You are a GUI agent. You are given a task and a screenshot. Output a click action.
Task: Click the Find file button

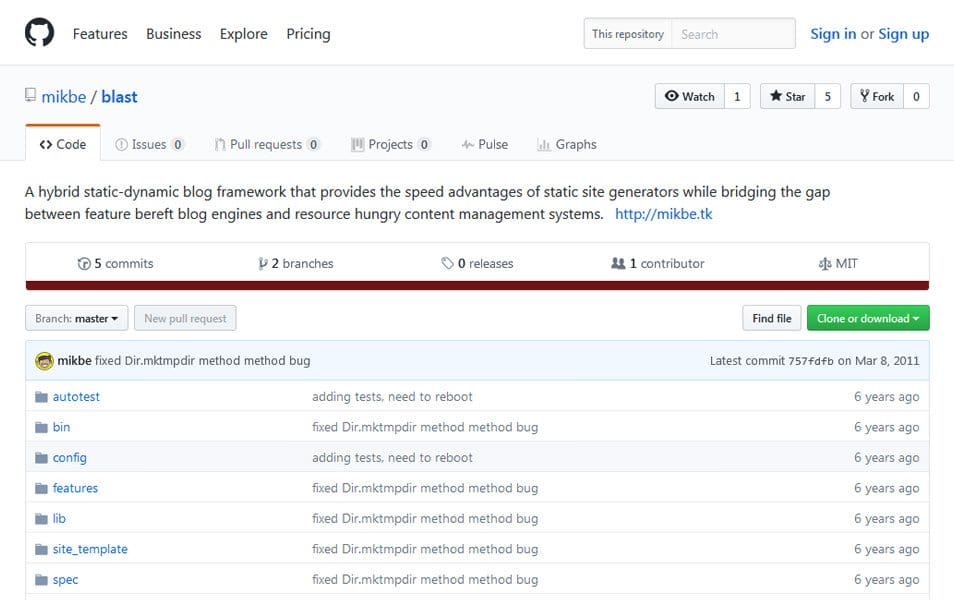click(x=772, y=318)
